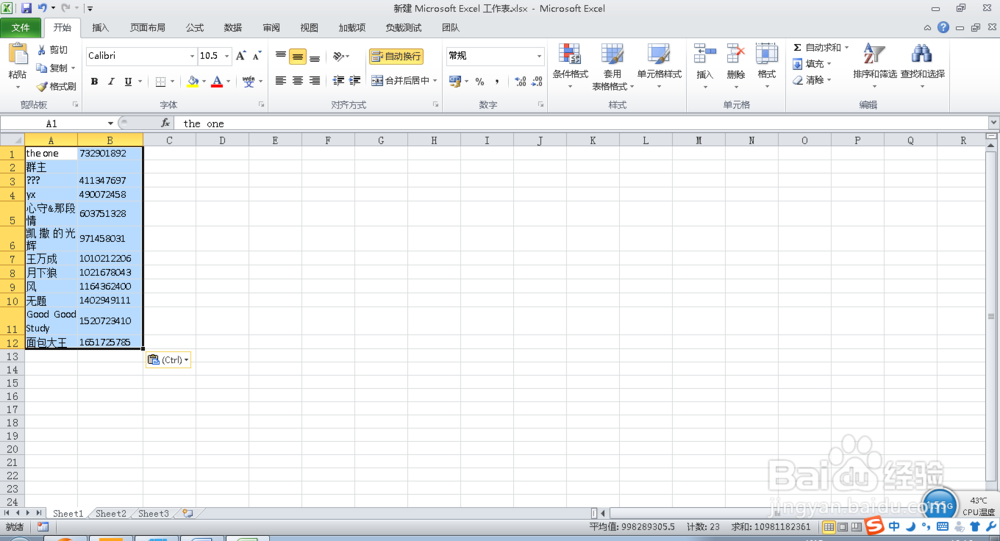The width and height of the screenshot is (1000, 541).
Task: Toggle Italic formatting
Action: click(111, 82)
